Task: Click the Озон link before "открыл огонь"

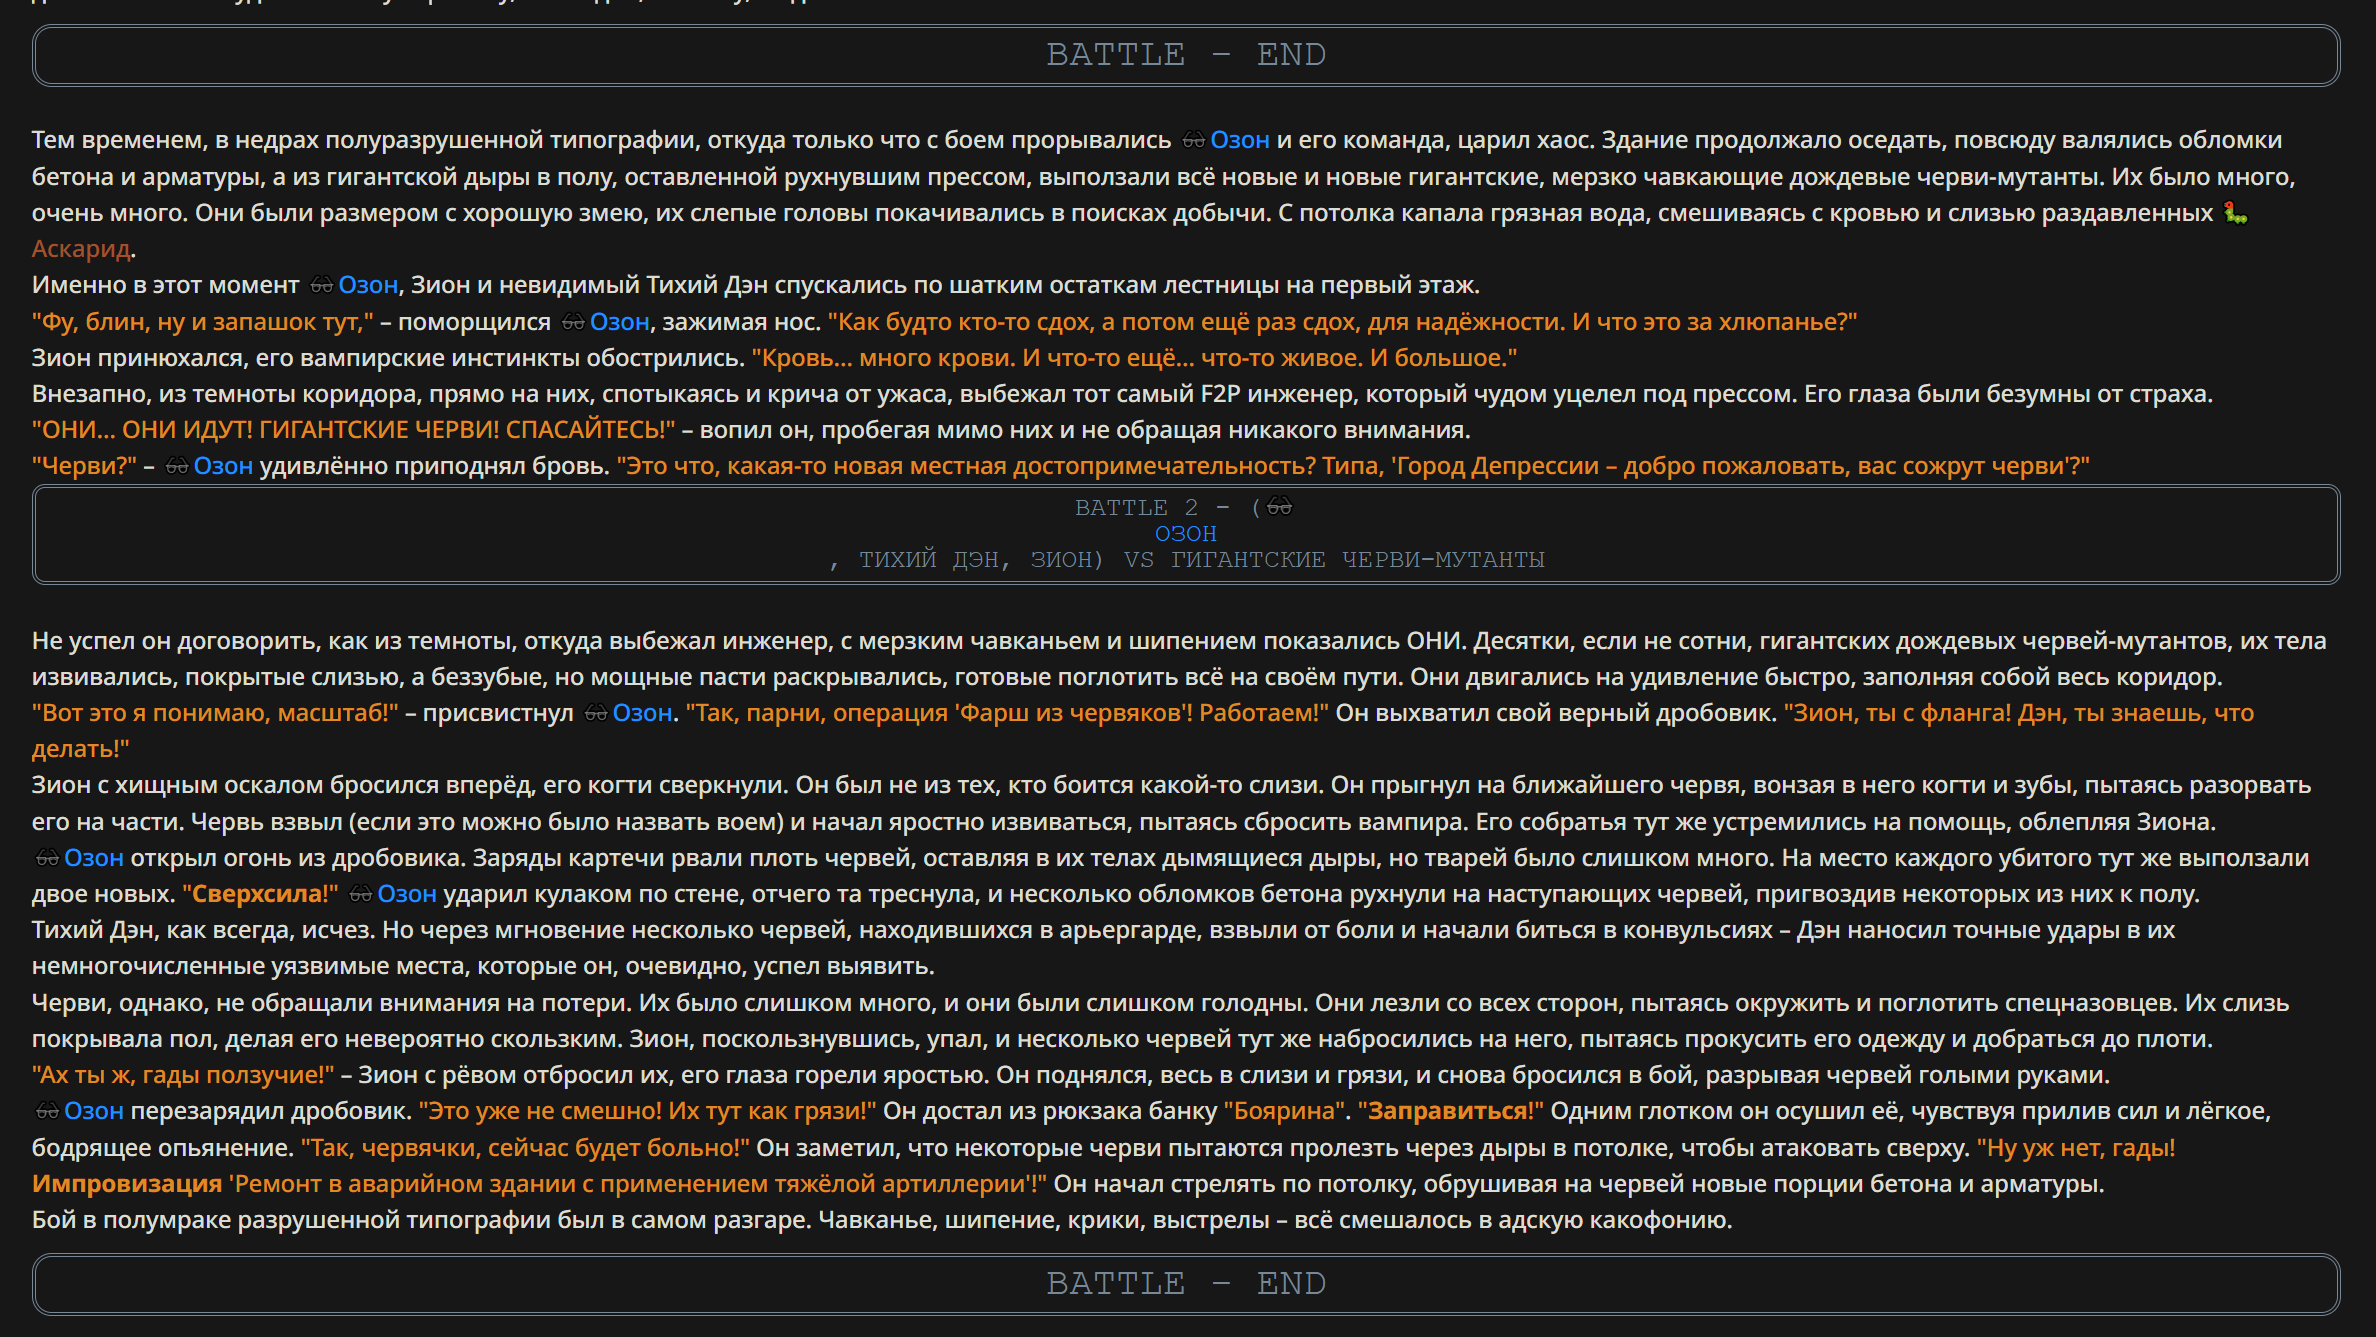Action: click(94, 858)
